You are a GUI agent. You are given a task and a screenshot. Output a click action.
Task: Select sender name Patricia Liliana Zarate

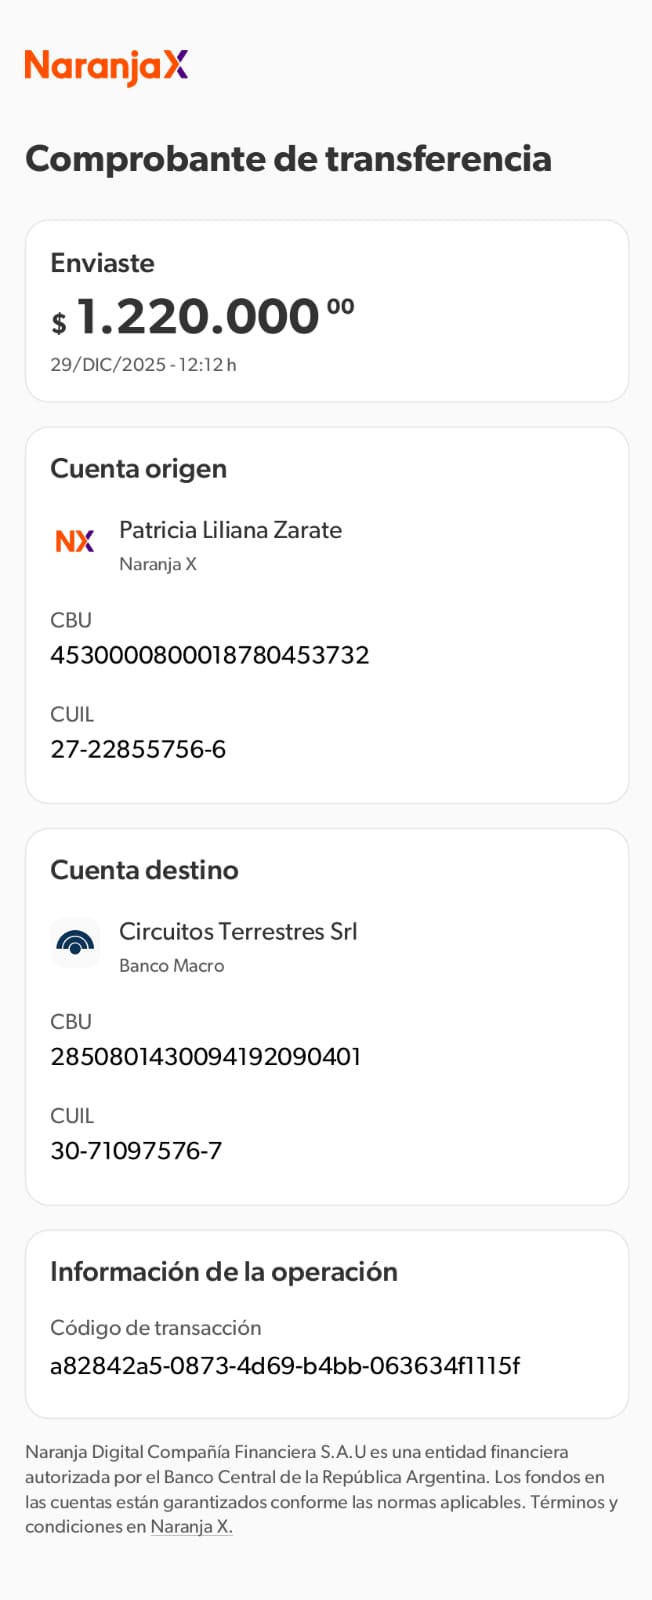point(230,530)
